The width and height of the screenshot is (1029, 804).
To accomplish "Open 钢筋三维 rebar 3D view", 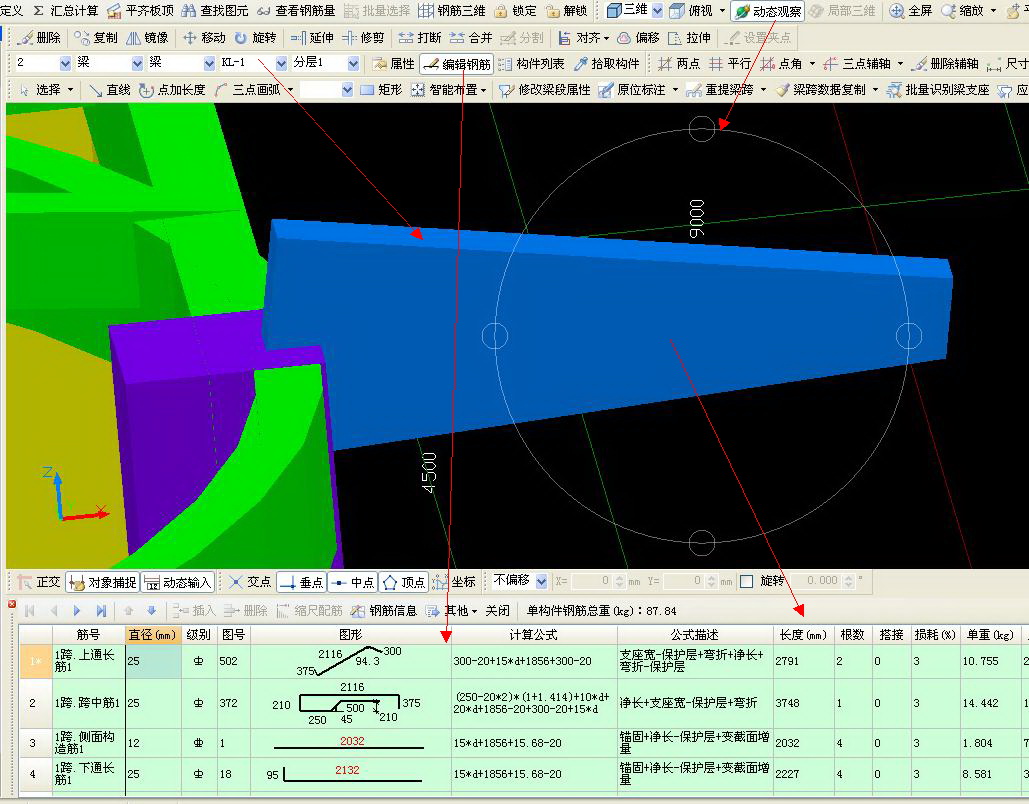I will [453, 11].
